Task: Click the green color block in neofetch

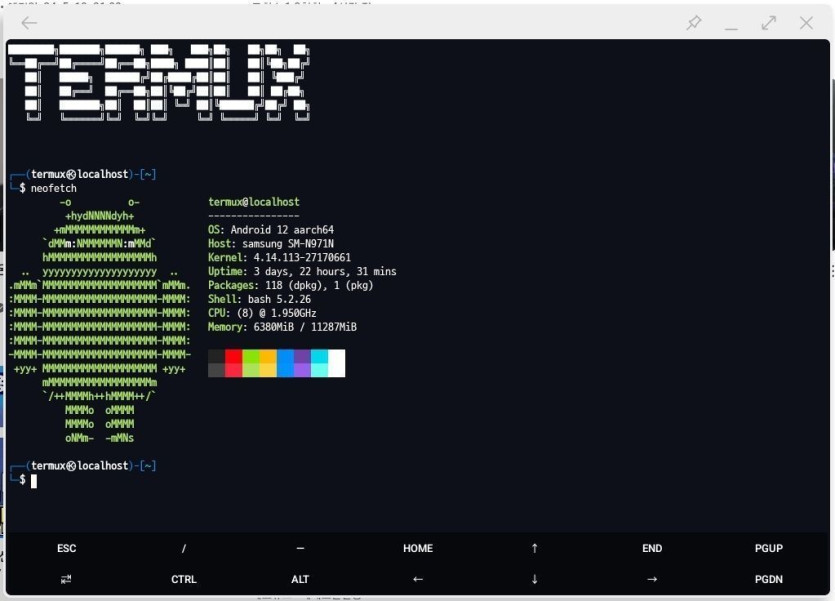Action: tap(251, 364)
